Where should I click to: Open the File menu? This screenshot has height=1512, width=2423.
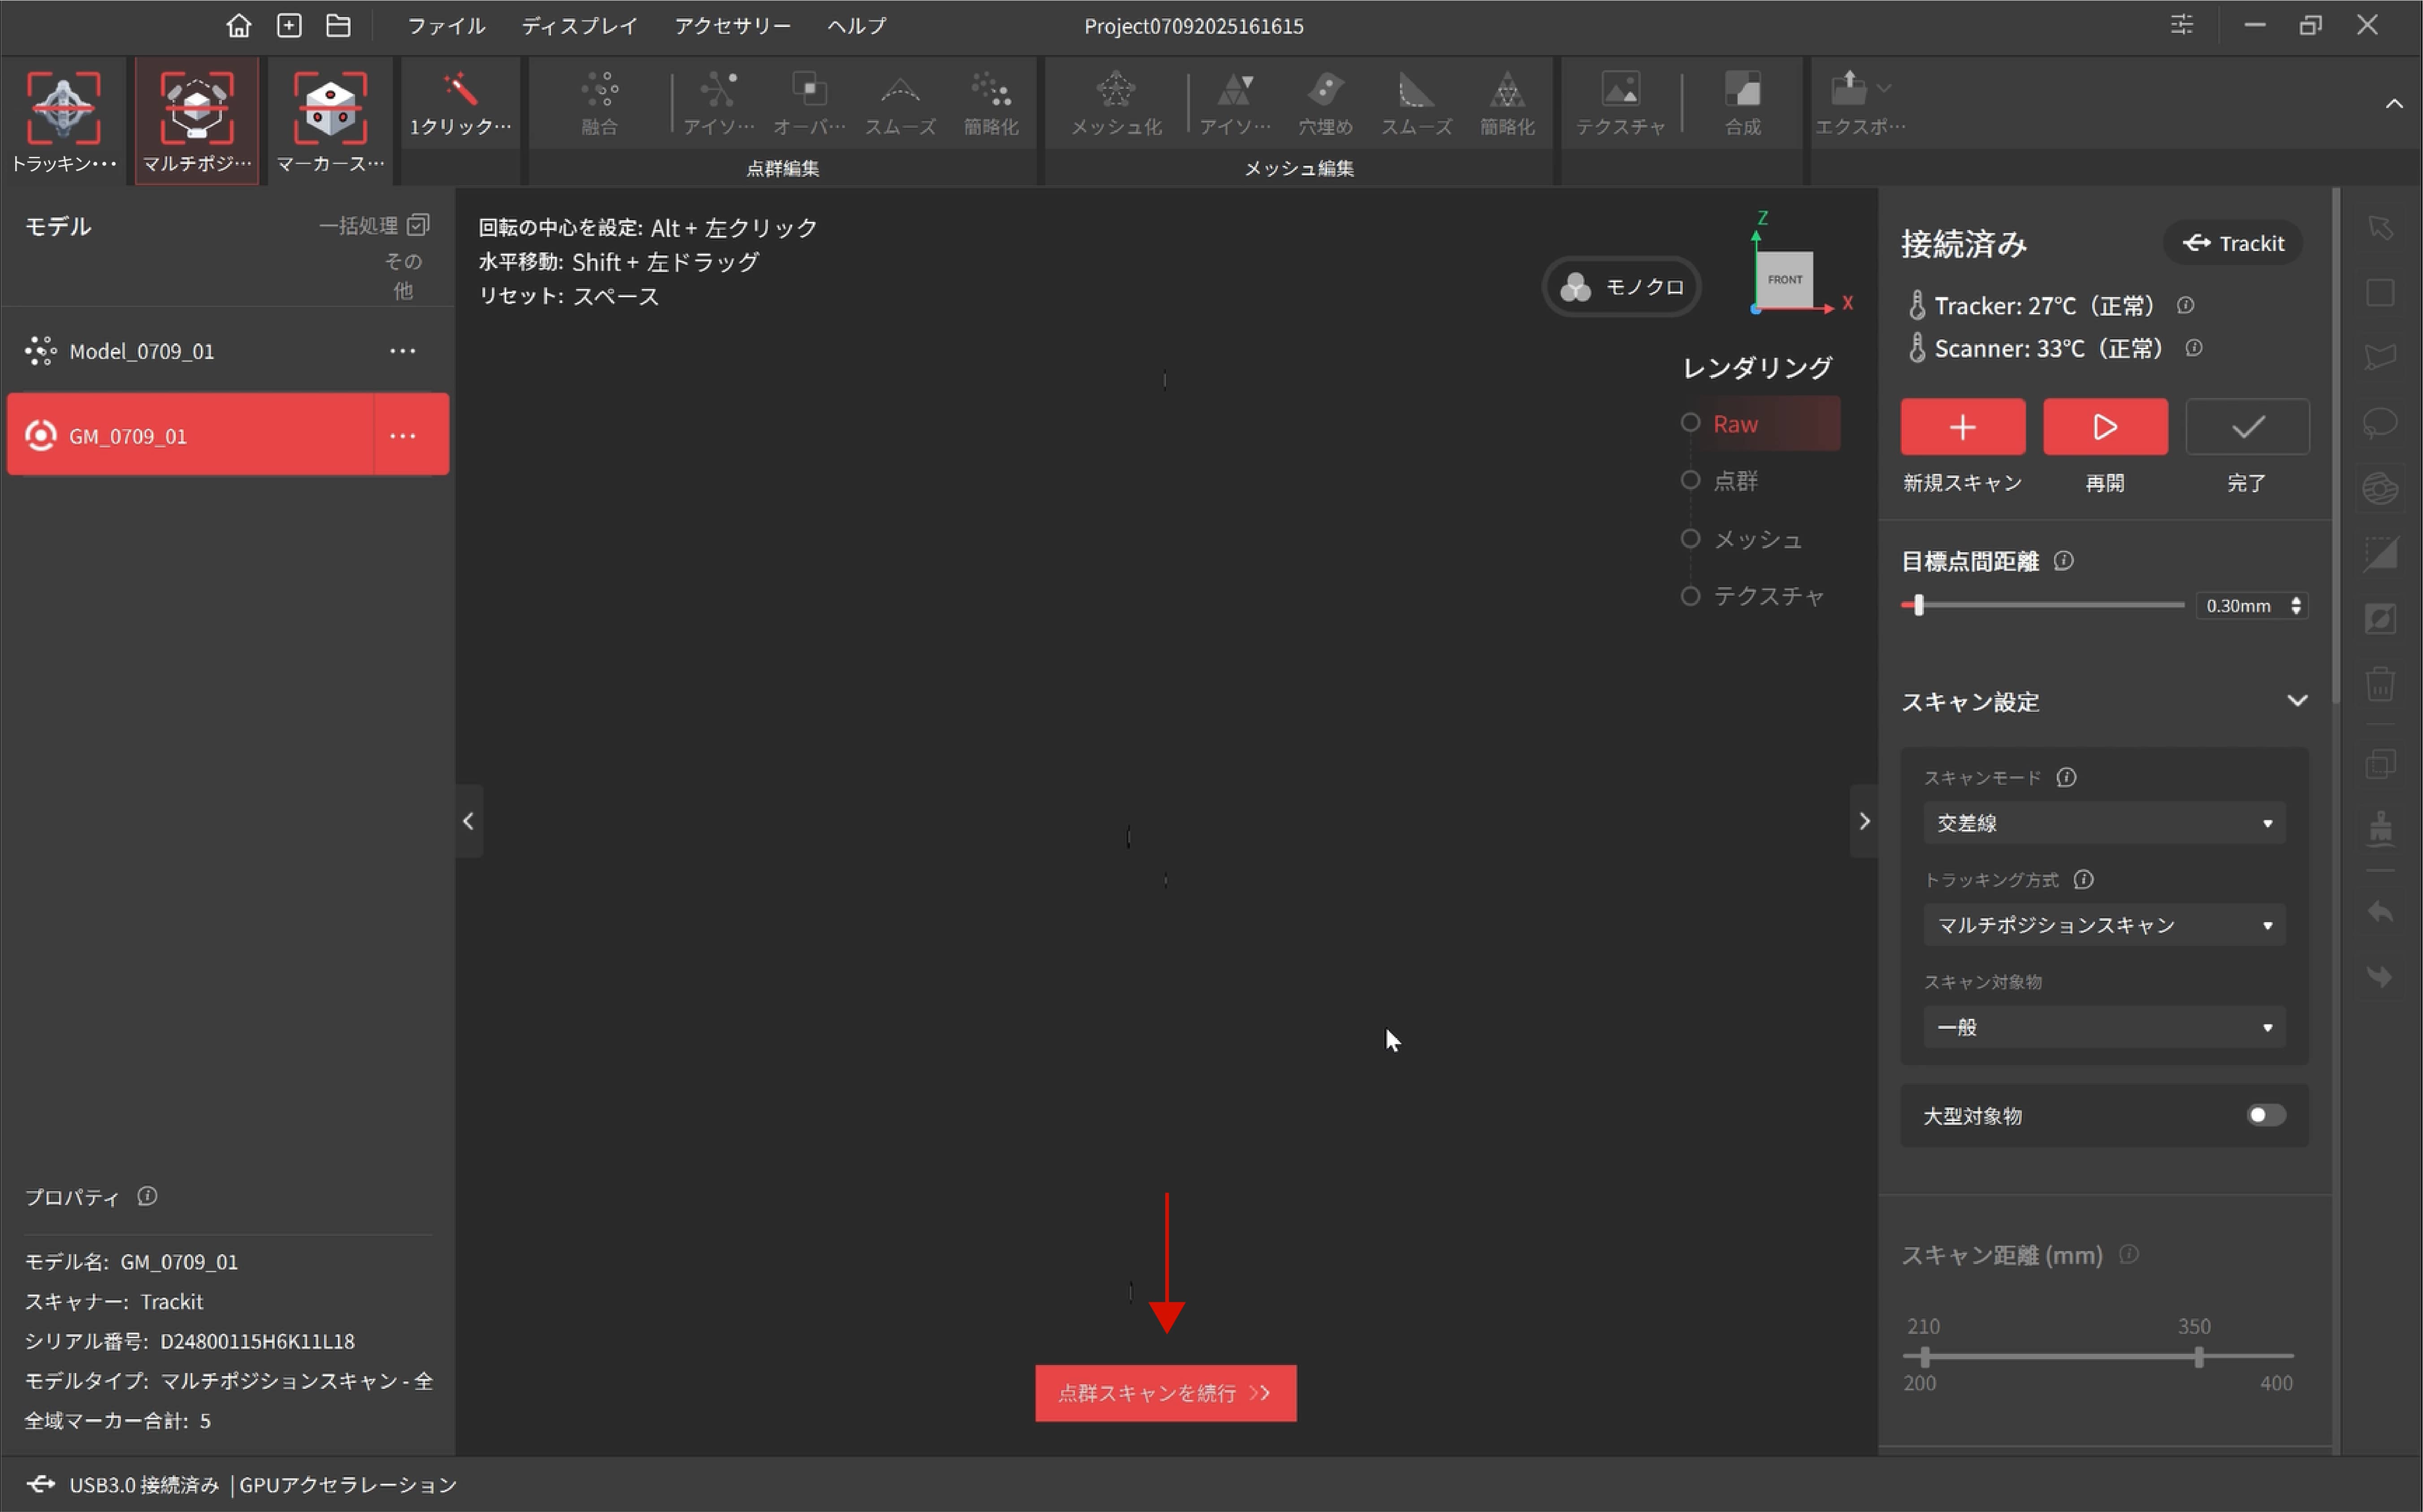coord(446,26)
